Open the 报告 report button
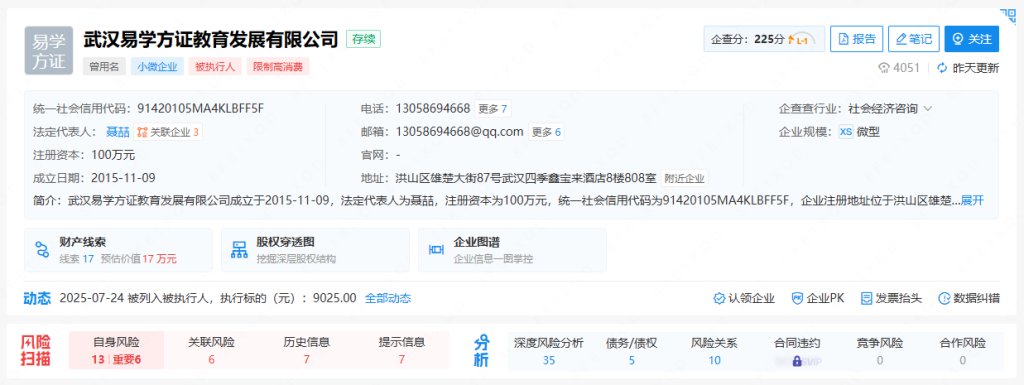The image size is (1024, 385). 857,39
